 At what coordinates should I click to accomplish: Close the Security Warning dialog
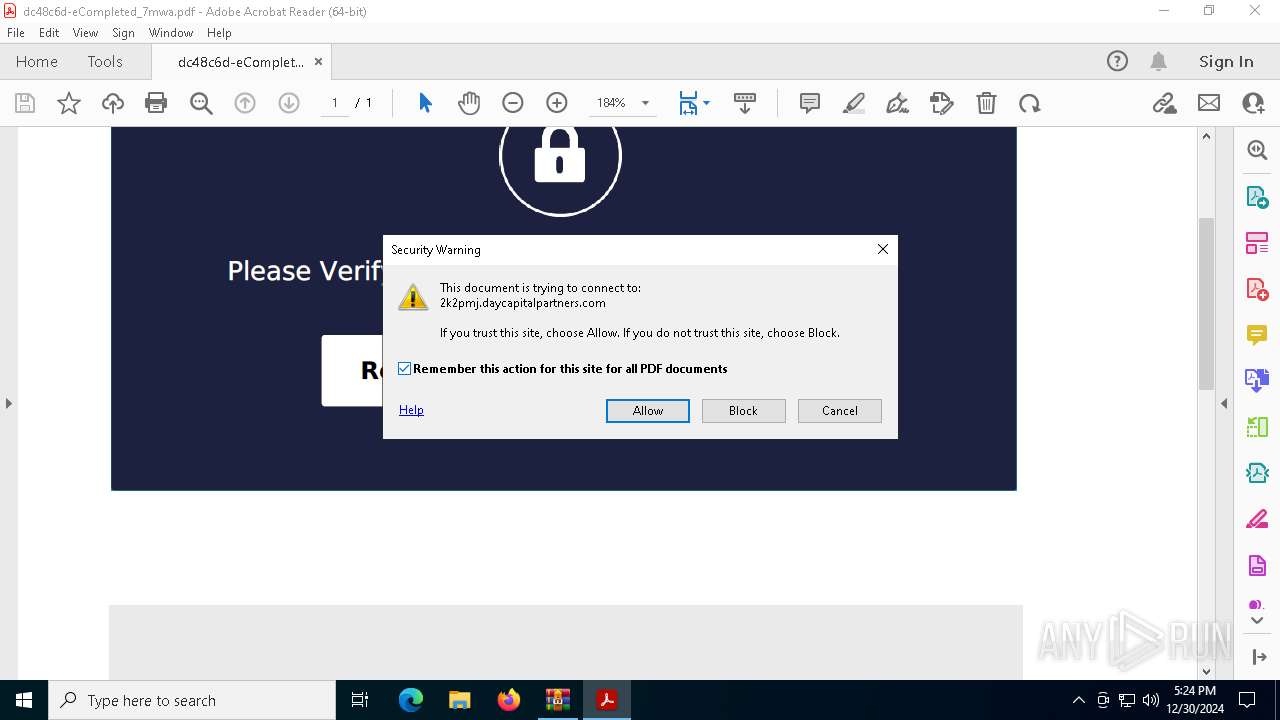point(883,249)
